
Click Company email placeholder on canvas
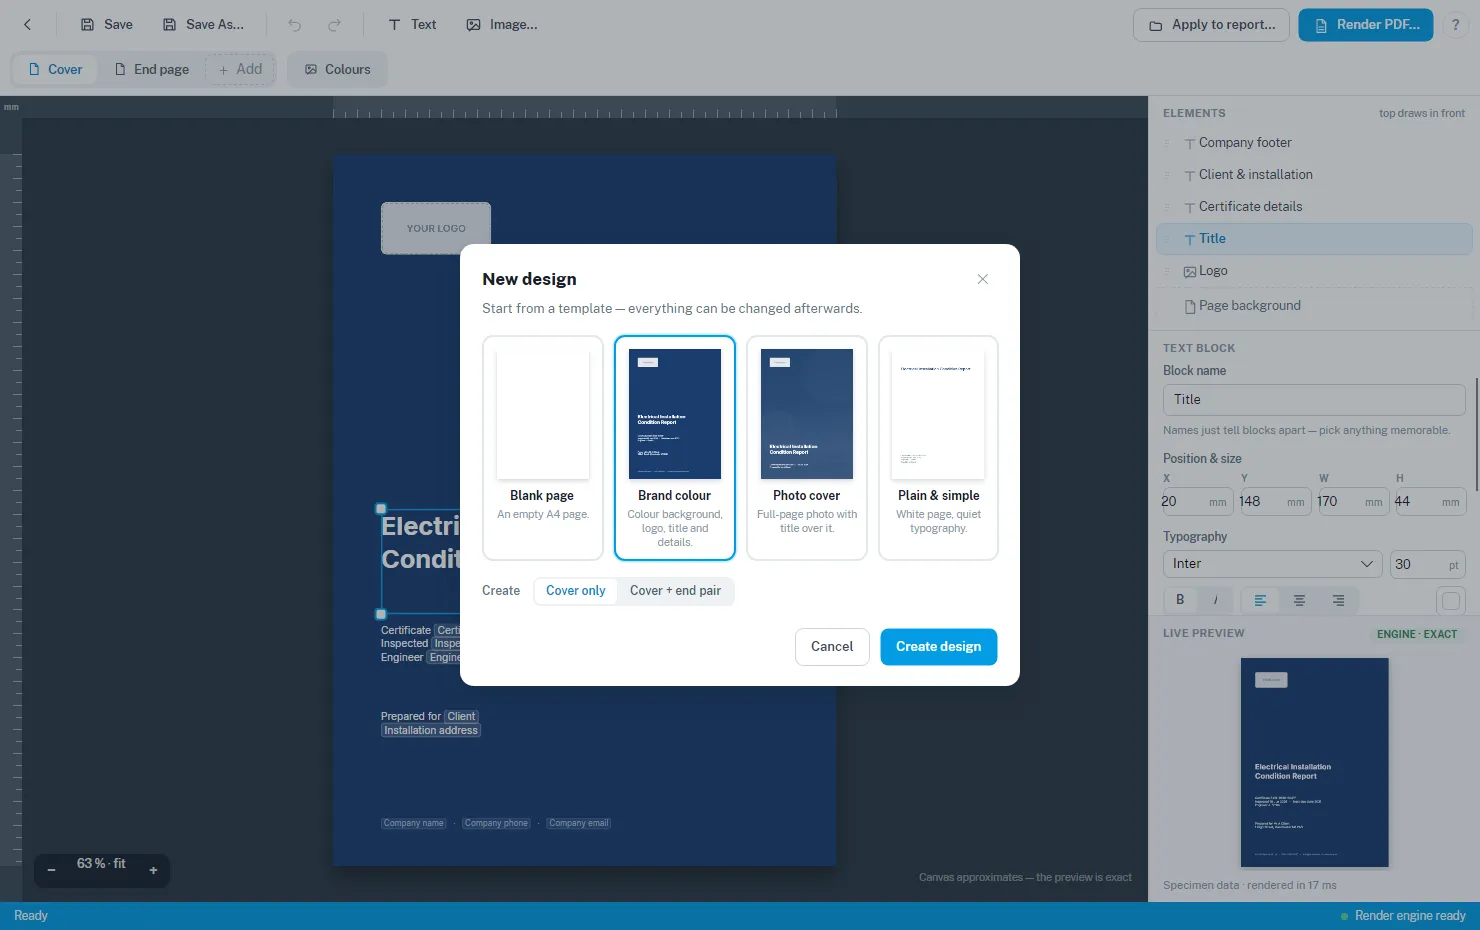click(578, 824)
